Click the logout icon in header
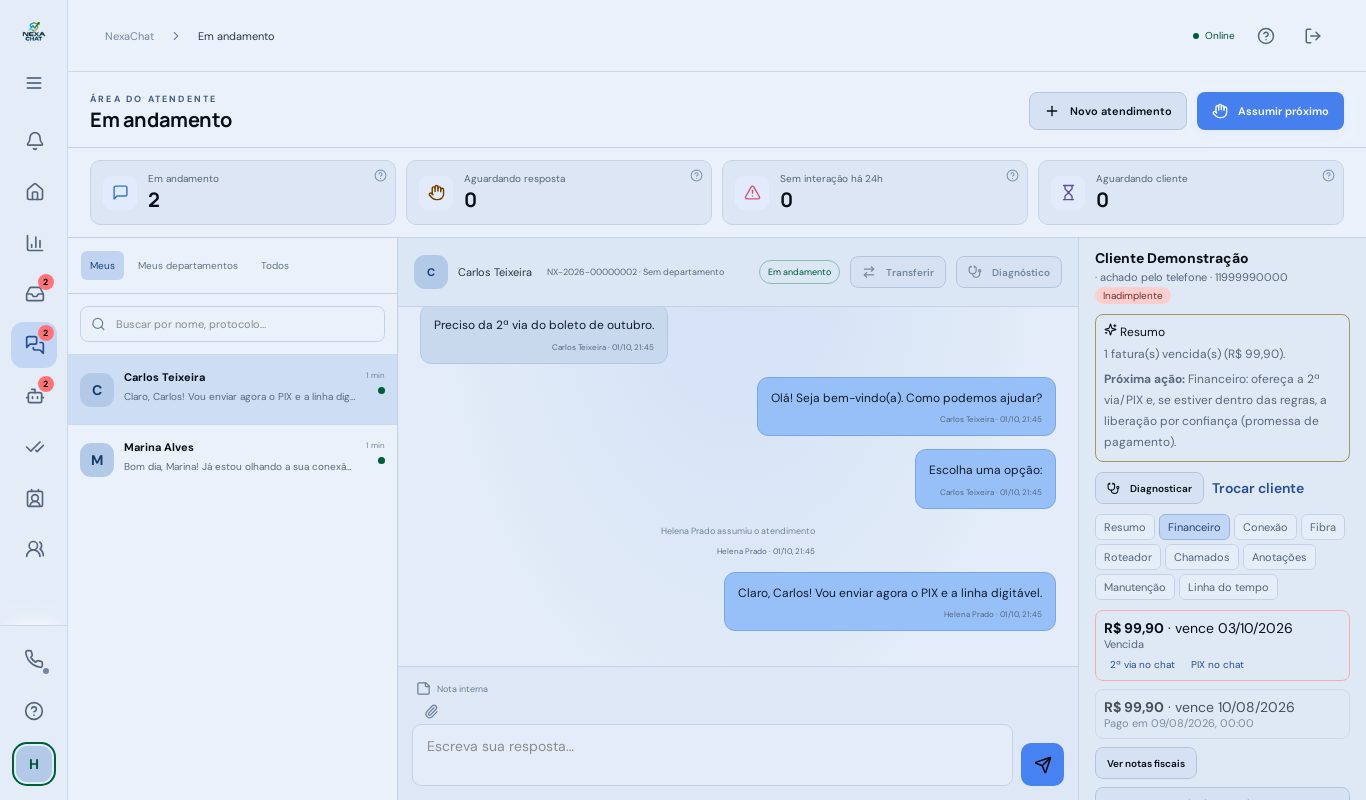 point(1313,36)
